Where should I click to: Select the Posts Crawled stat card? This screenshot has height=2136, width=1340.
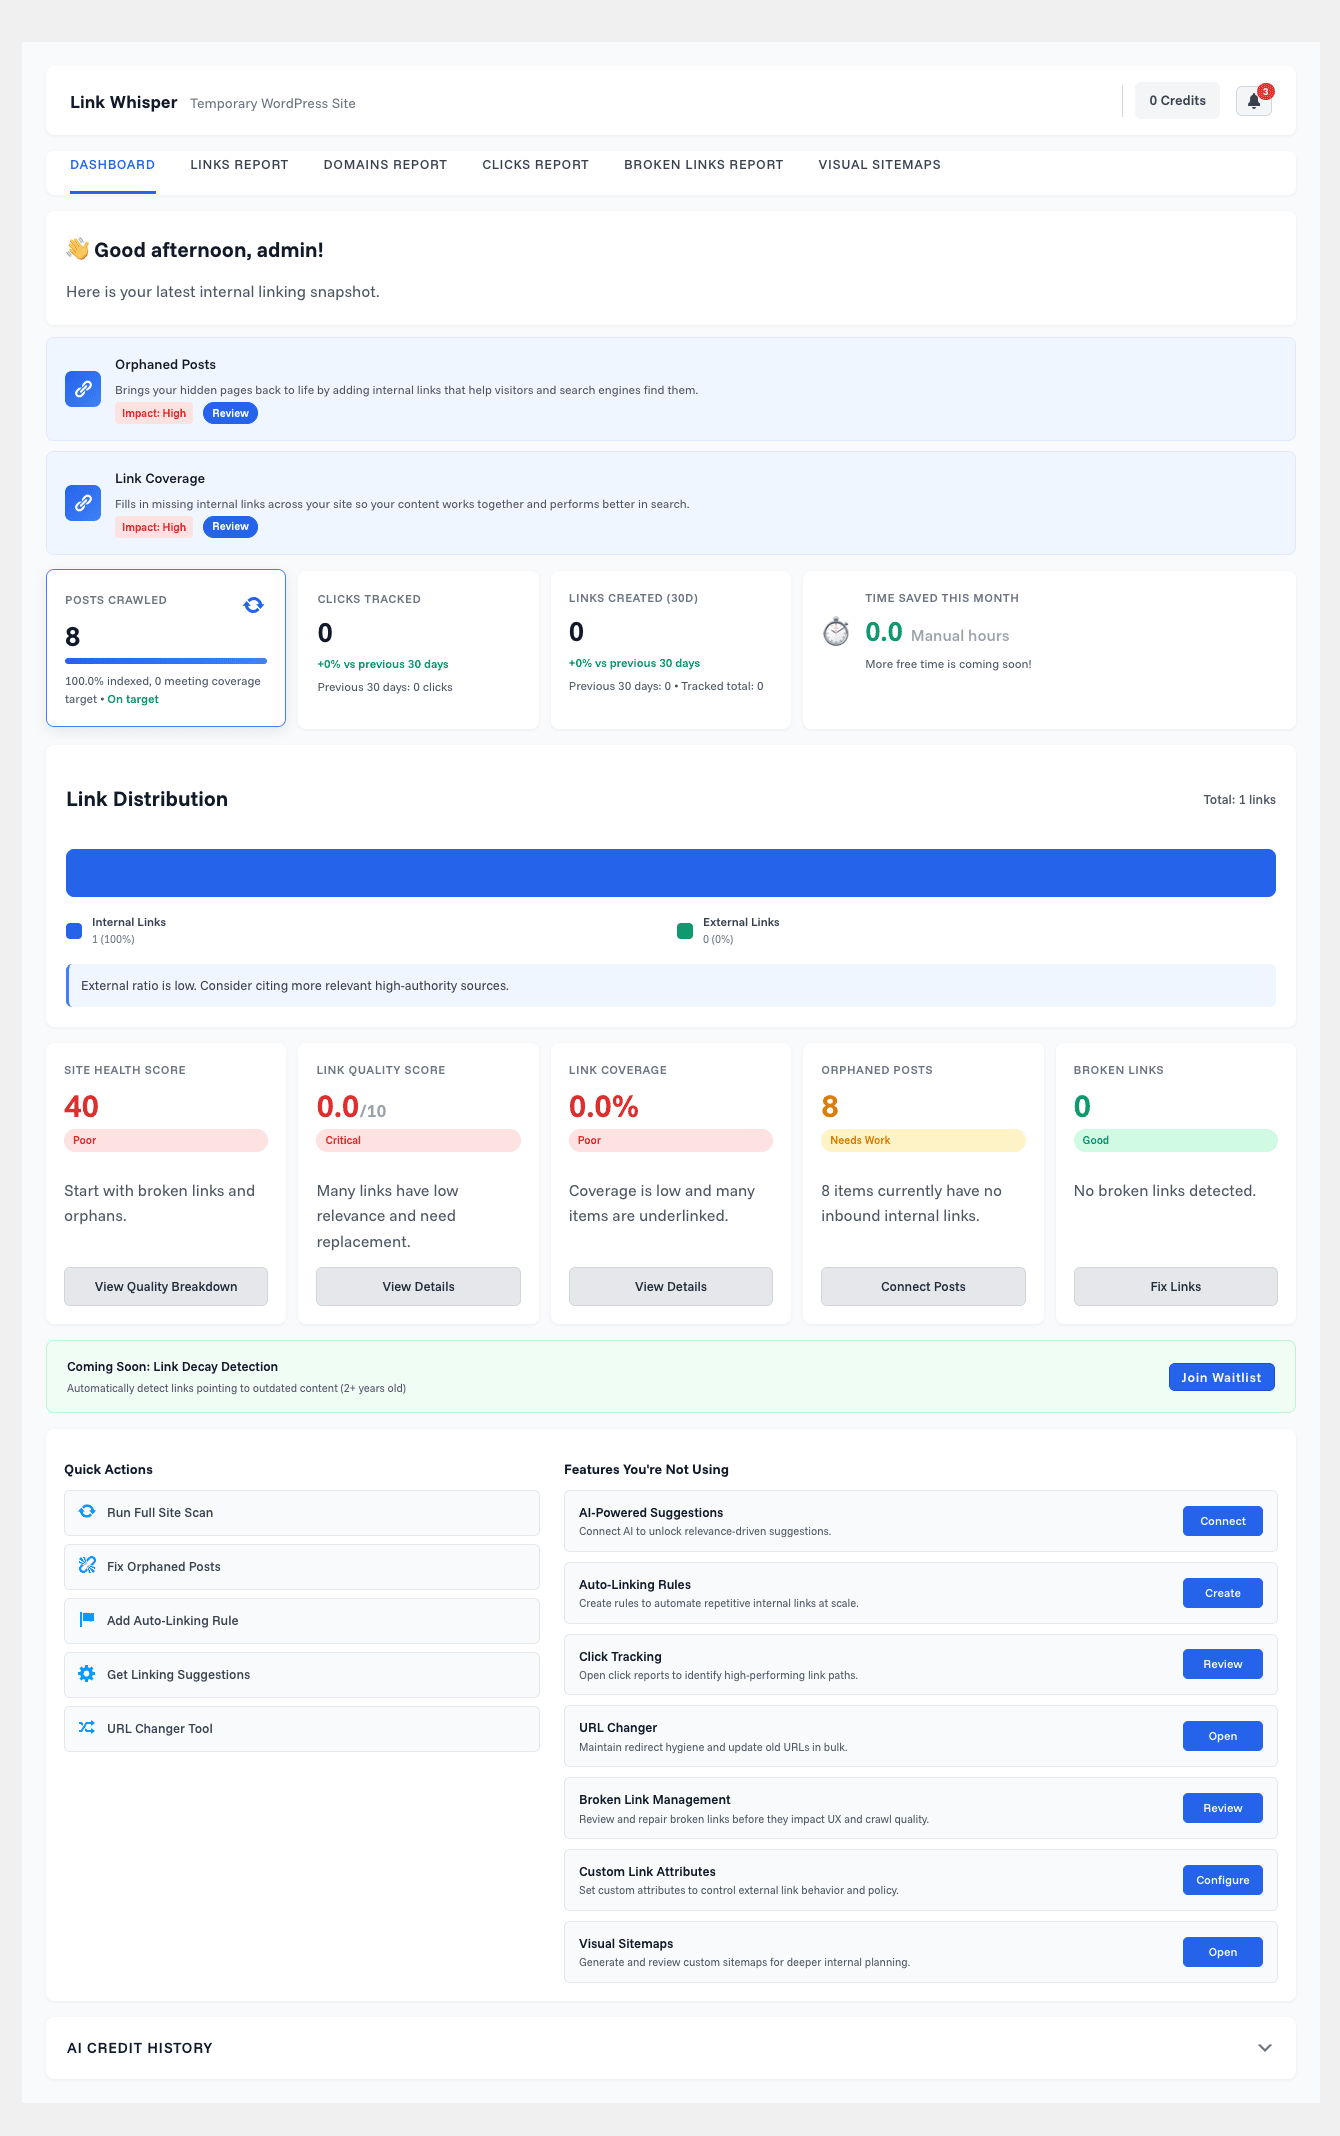click(x=166, y=648)
